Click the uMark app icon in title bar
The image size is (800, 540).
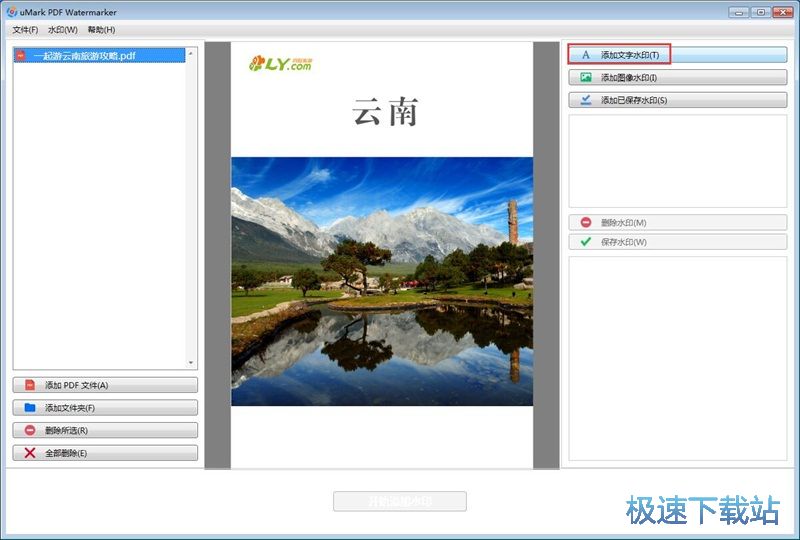point(12,12)
